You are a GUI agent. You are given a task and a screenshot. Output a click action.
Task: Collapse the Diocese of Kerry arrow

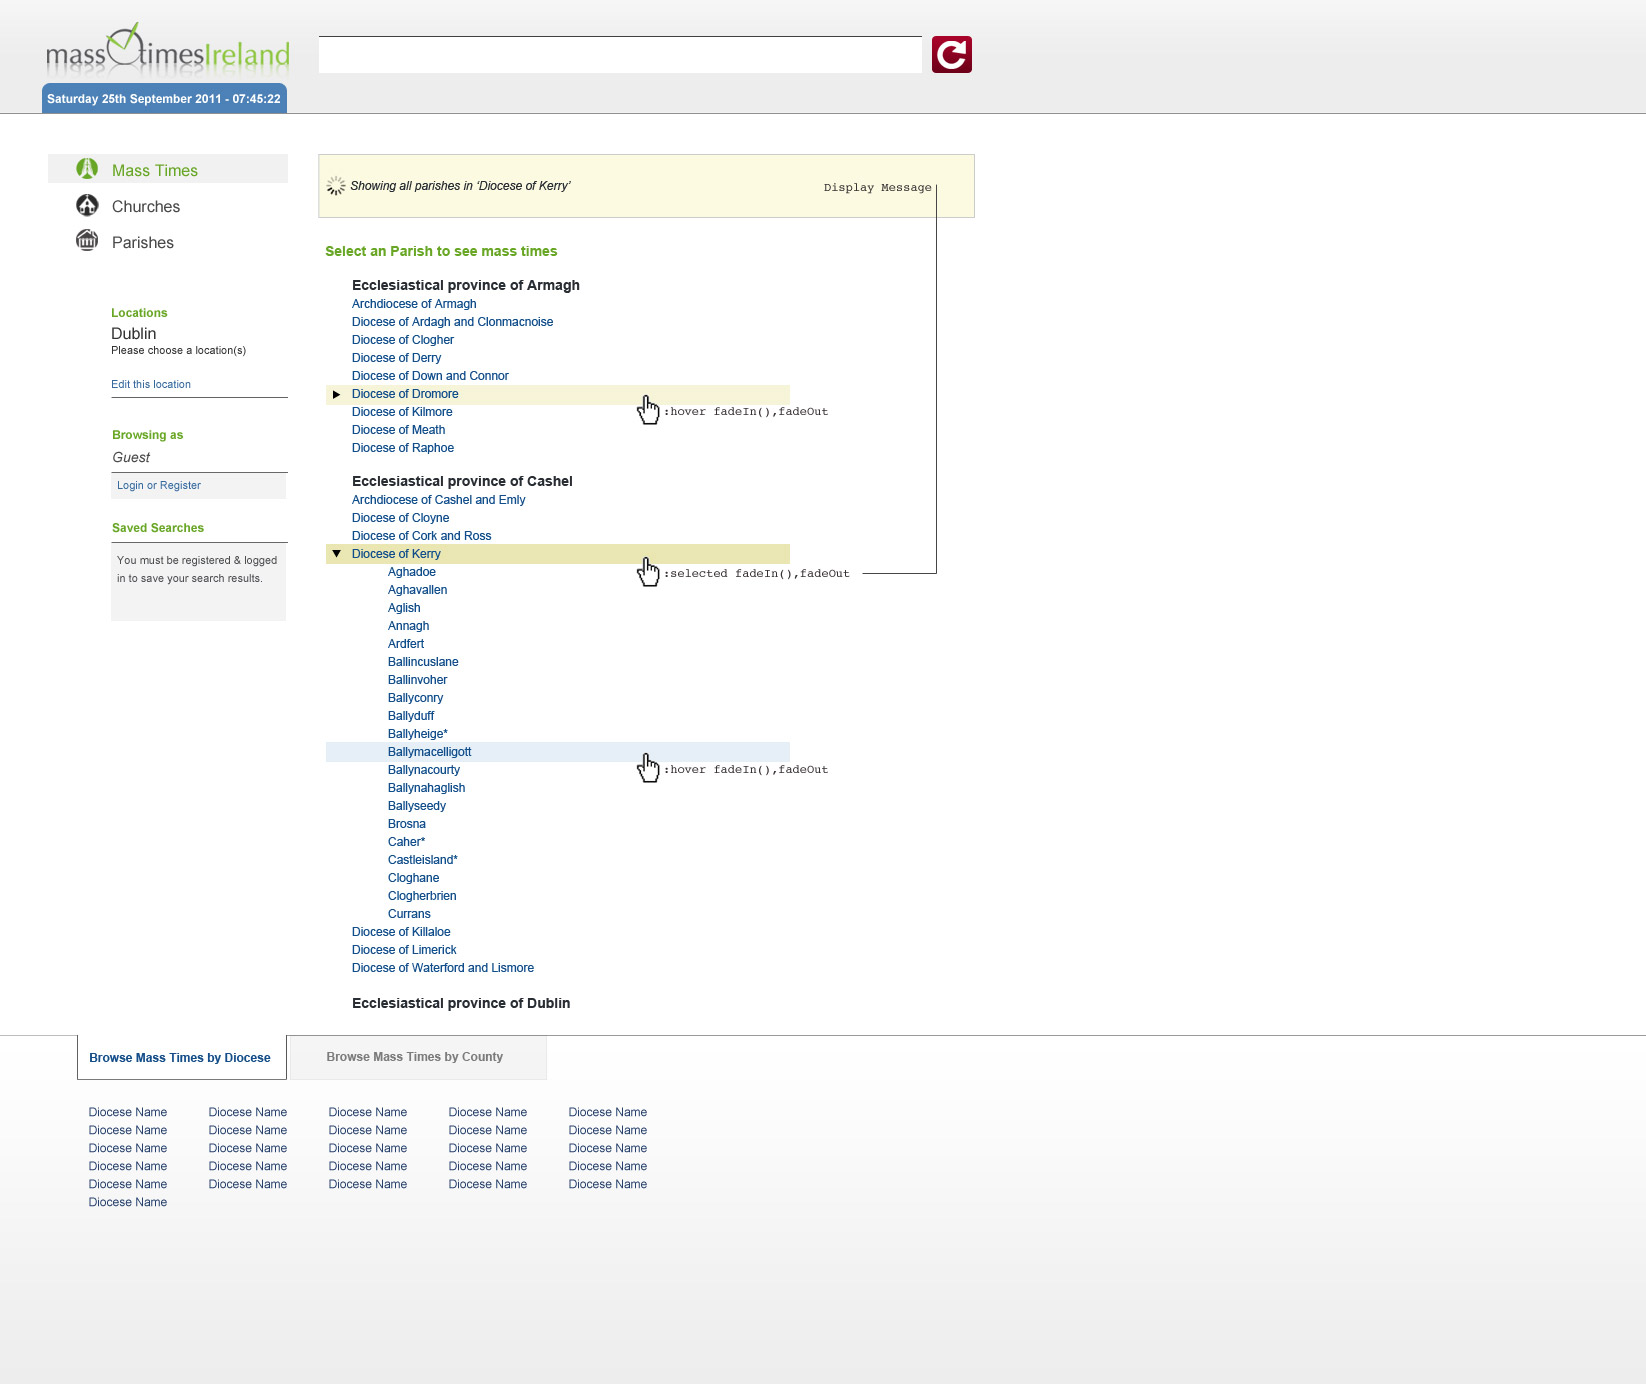[337, 554]
